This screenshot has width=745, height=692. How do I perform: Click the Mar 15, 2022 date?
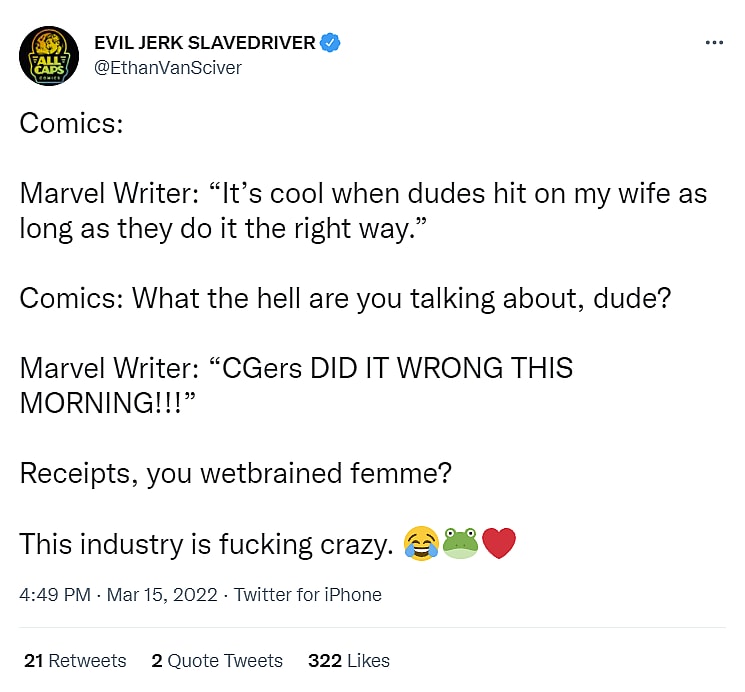click(162, 594)
